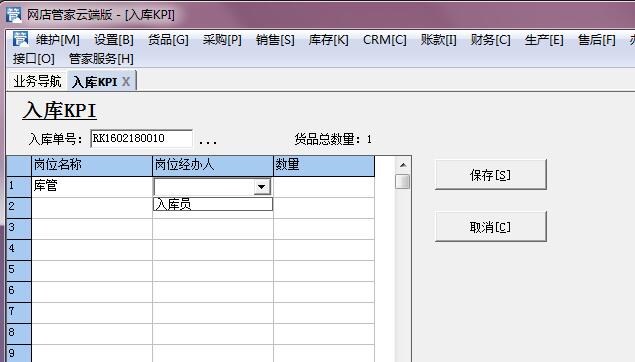Click the 岗位名称 column header
This screenshot has width=635, height=362.
[x=92, y=166]
